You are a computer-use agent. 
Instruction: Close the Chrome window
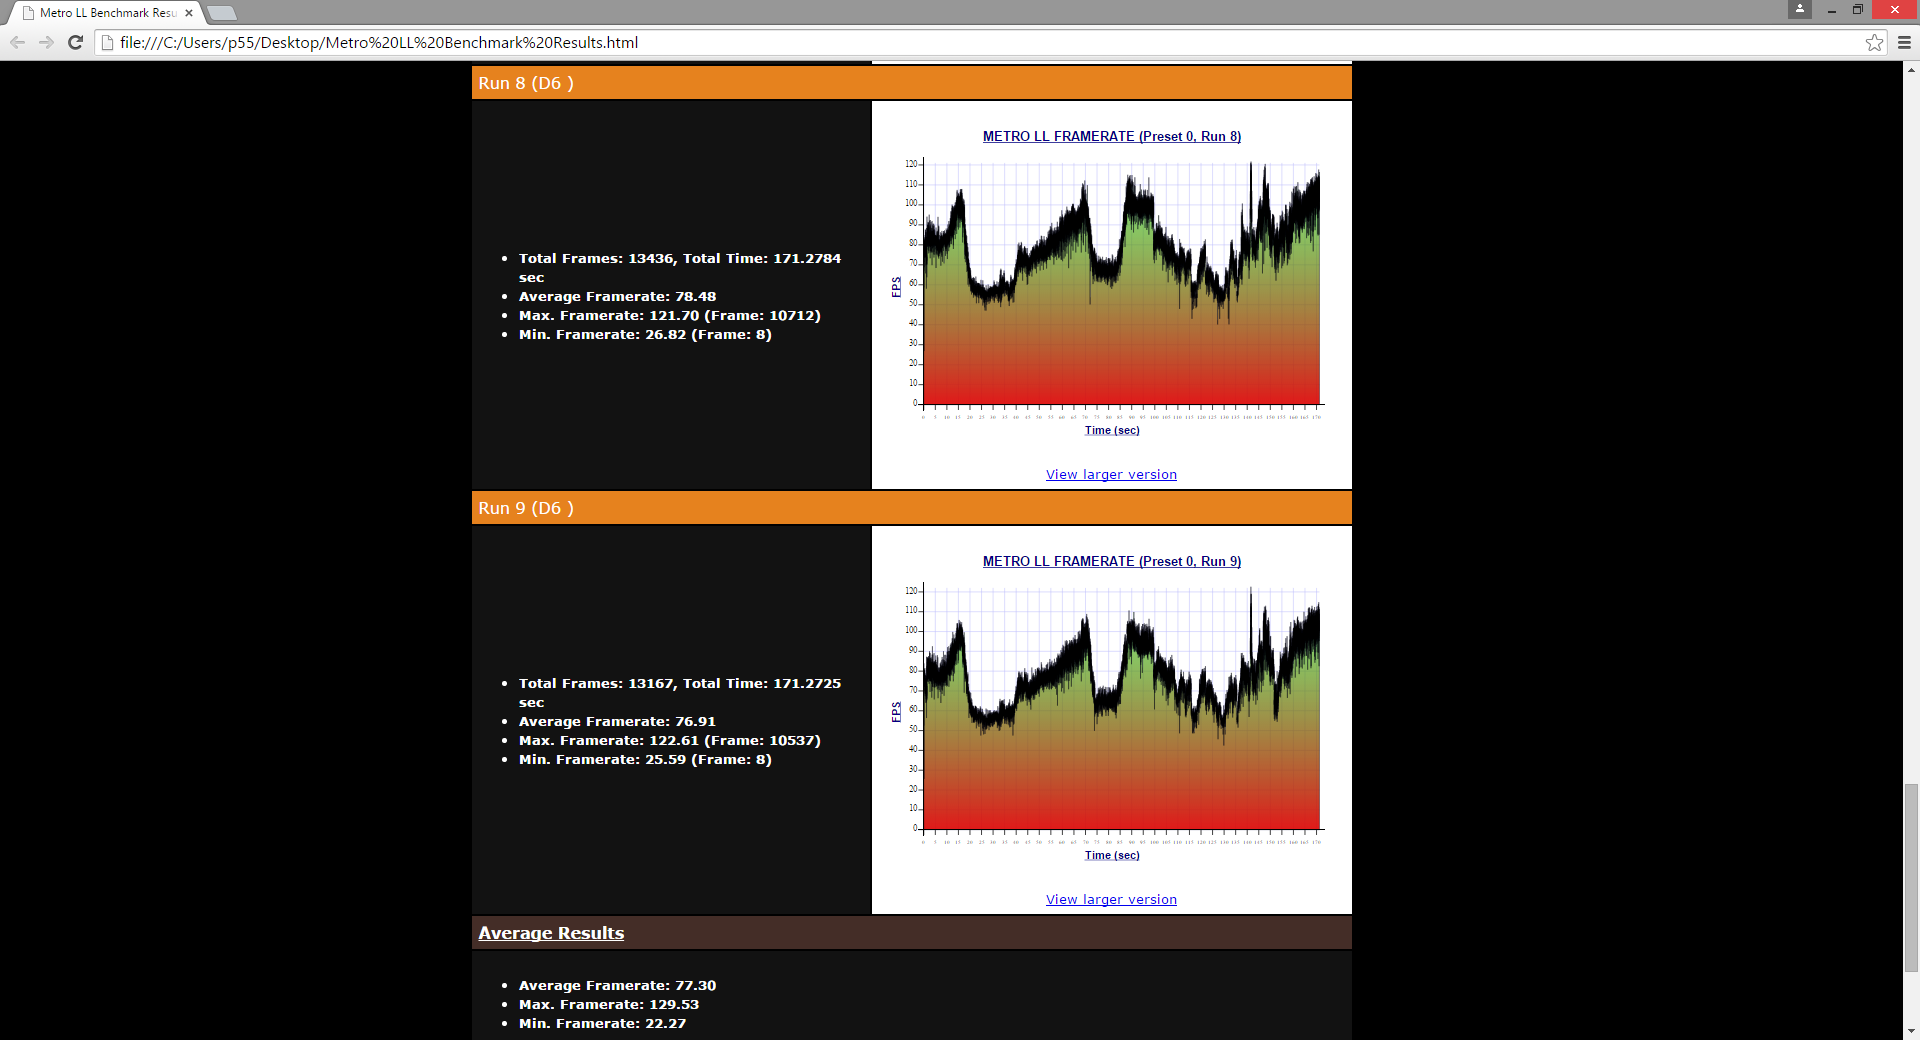point(1895,10)
